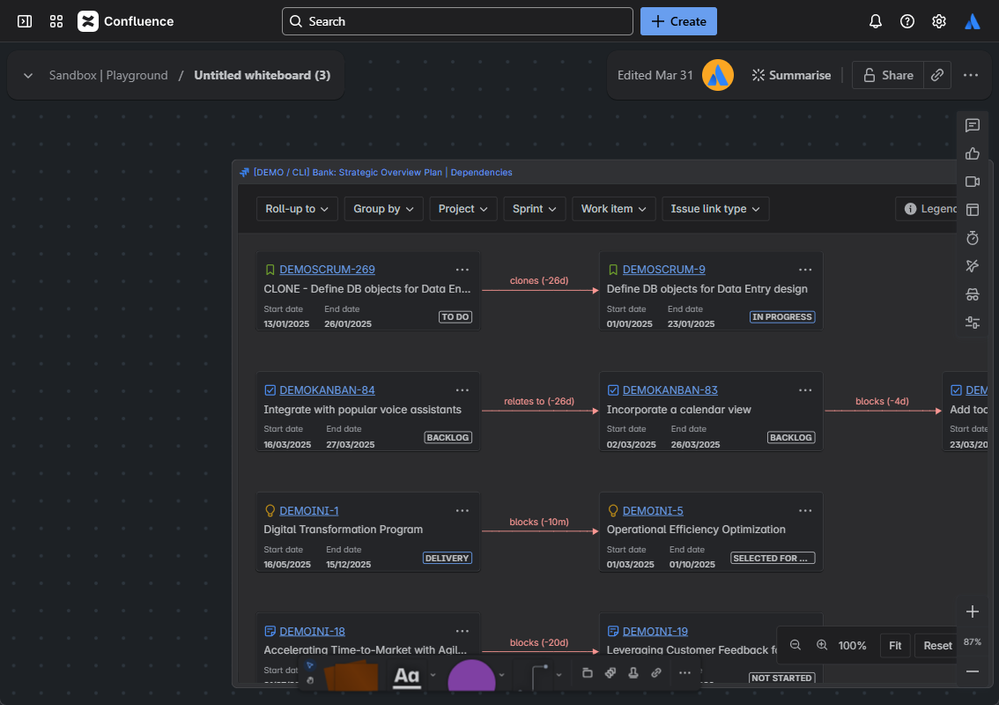Screen dimensions: 999x705
Task: Open the Roll-up to dropdown
Action: click(x=296, y=209)
